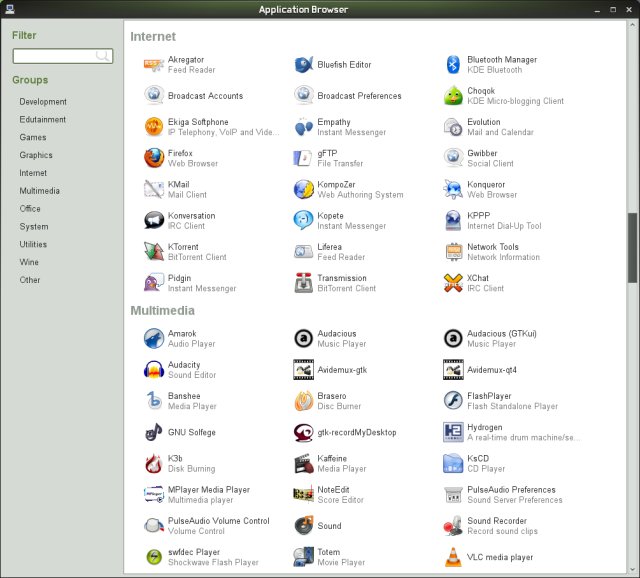The height and width of the screenshot is (578, 640).
Task: Jump to the Internet group in sidebar
Action: pyautogui.click(x=33, y=173)
